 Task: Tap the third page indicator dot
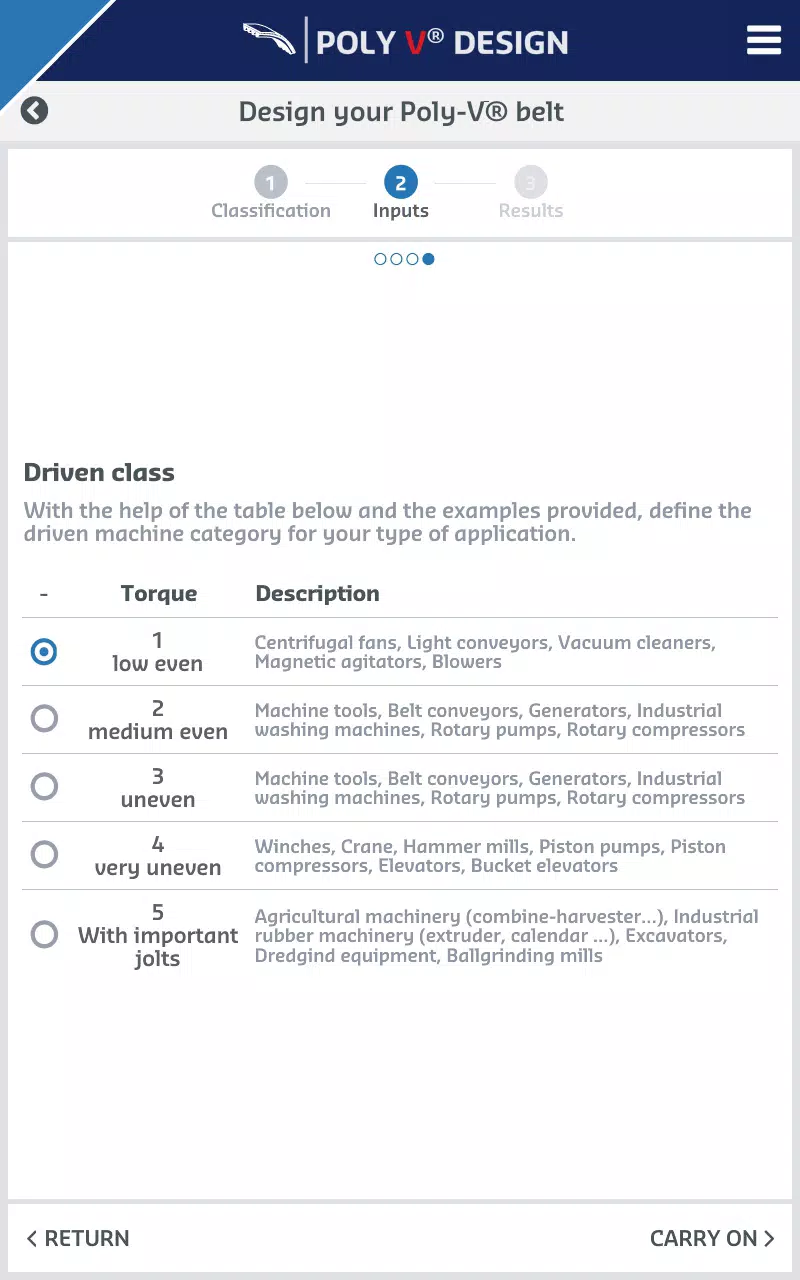click(x=412, y=259)
